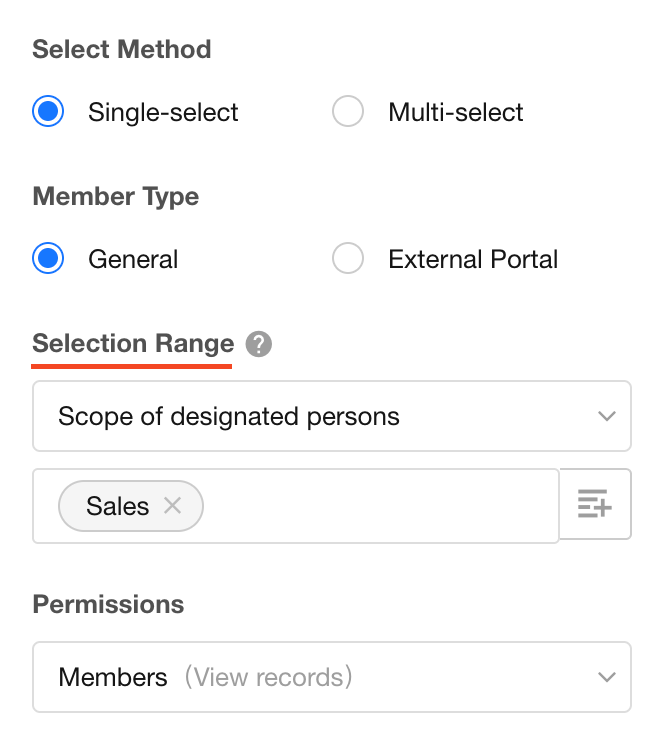
Task: Click the Selection Range help icon
Action: pyautogui.click(x=258, y=344)
